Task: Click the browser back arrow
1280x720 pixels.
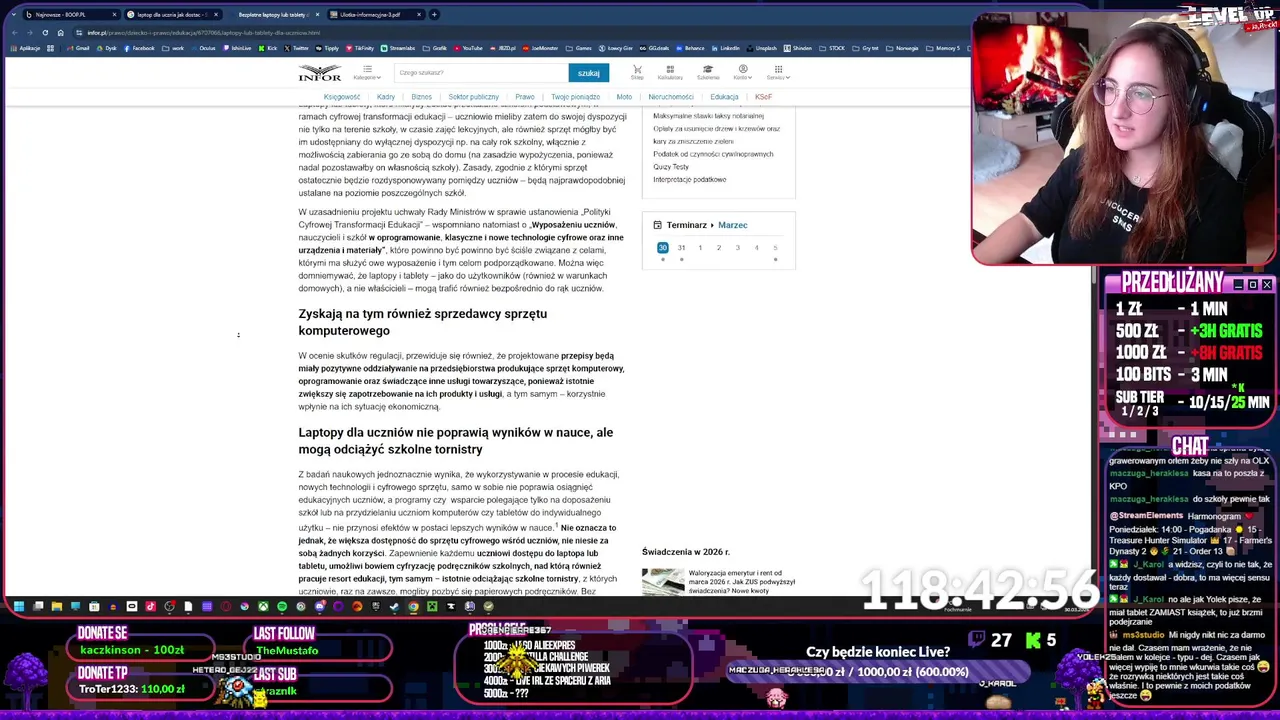Action: coord(14,32)
